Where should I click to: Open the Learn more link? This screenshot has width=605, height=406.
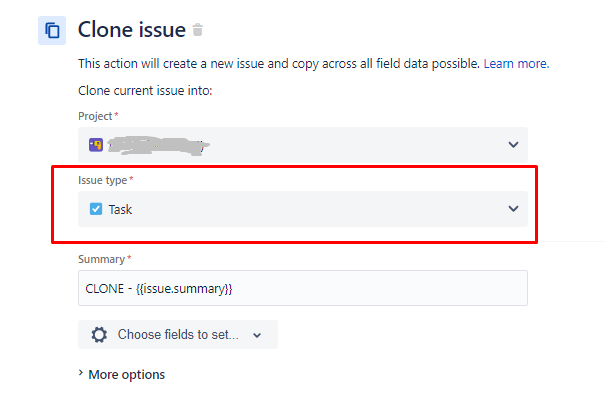click(x=516, y=63)
